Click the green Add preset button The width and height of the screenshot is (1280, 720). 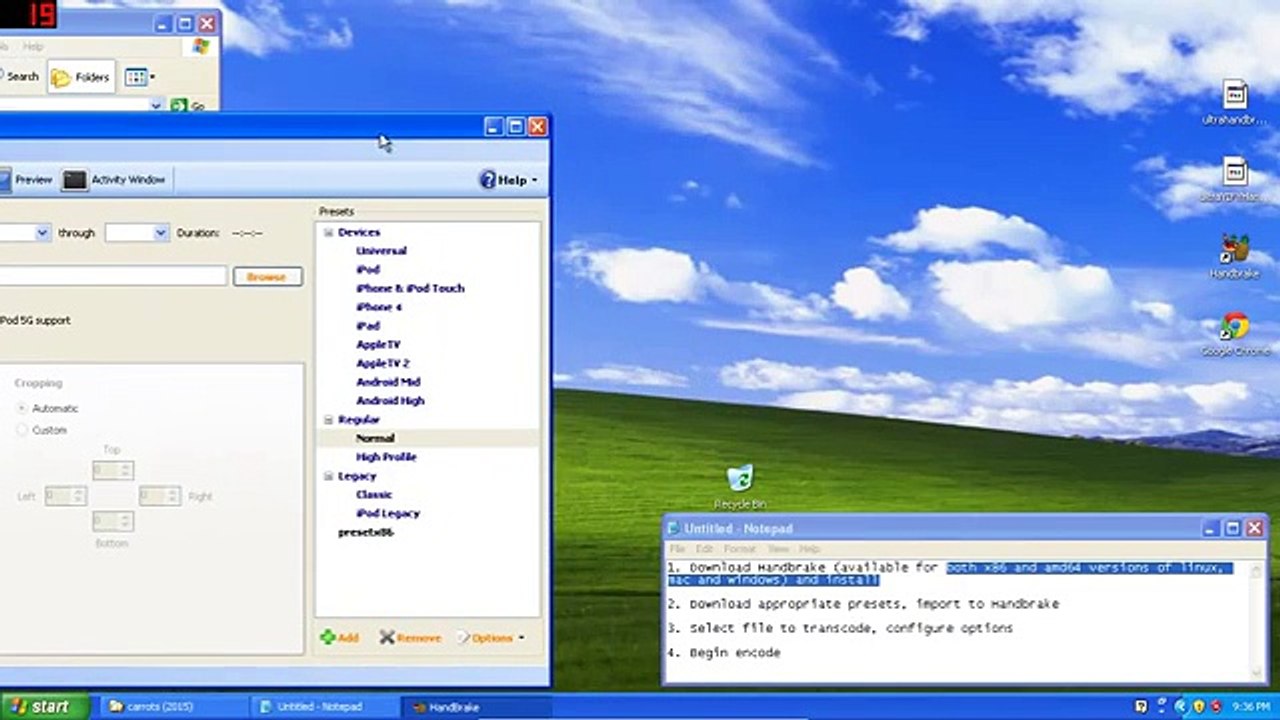[339, 637]
